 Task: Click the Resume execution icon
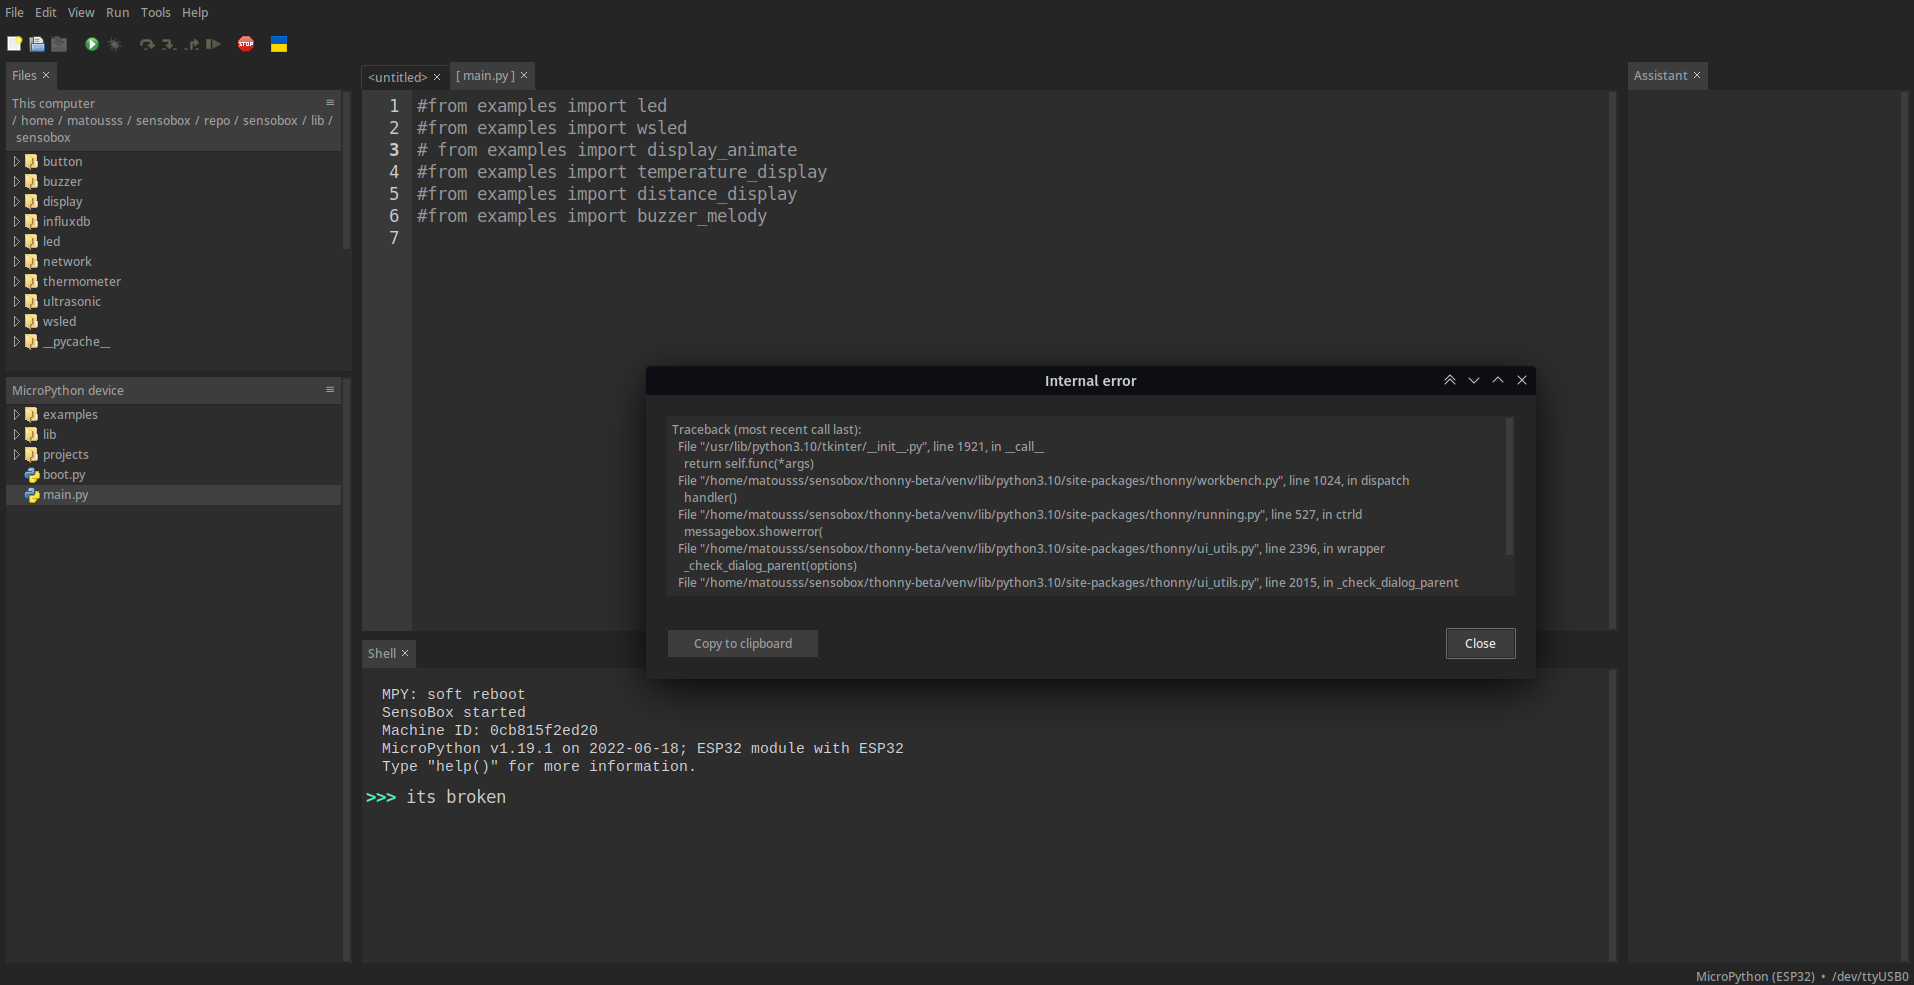[213, 44]
